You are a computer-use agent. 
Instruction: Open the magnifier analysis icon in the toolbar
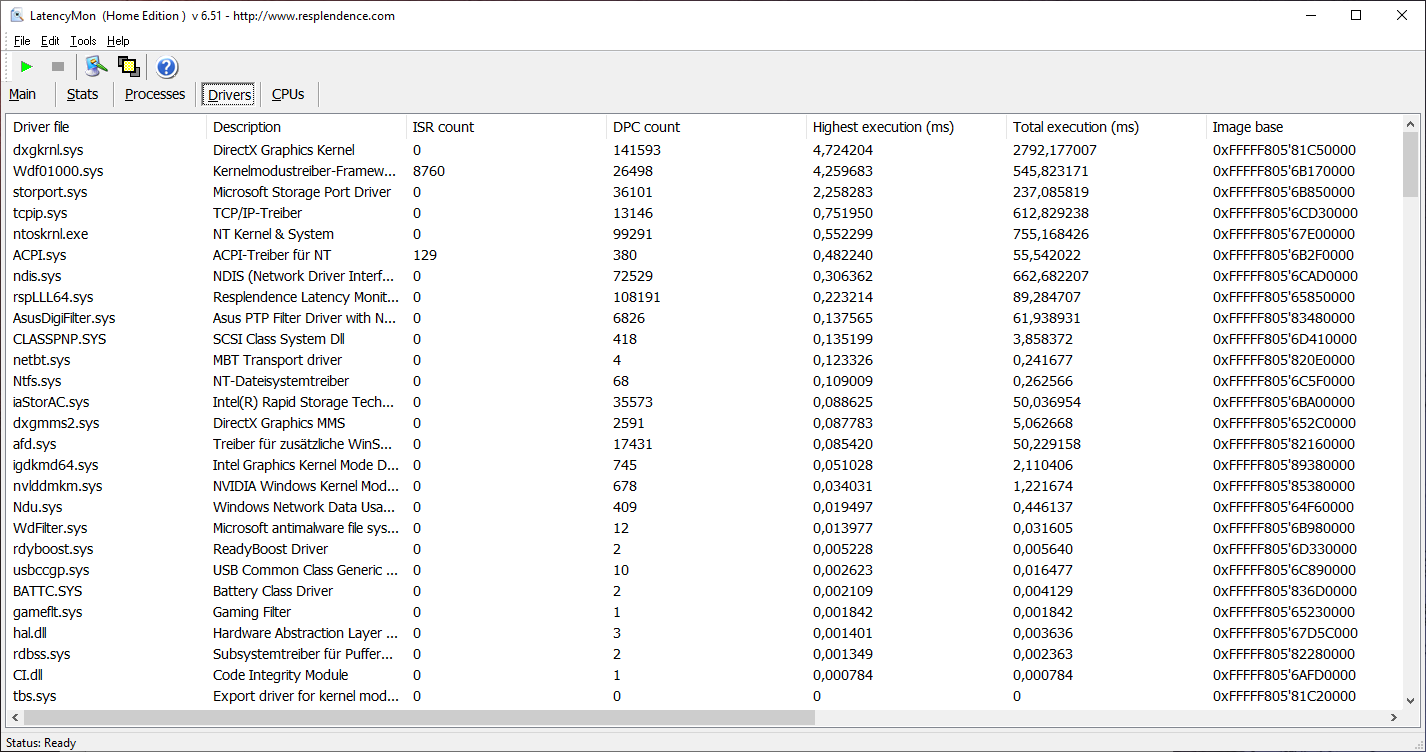(96, 67)
